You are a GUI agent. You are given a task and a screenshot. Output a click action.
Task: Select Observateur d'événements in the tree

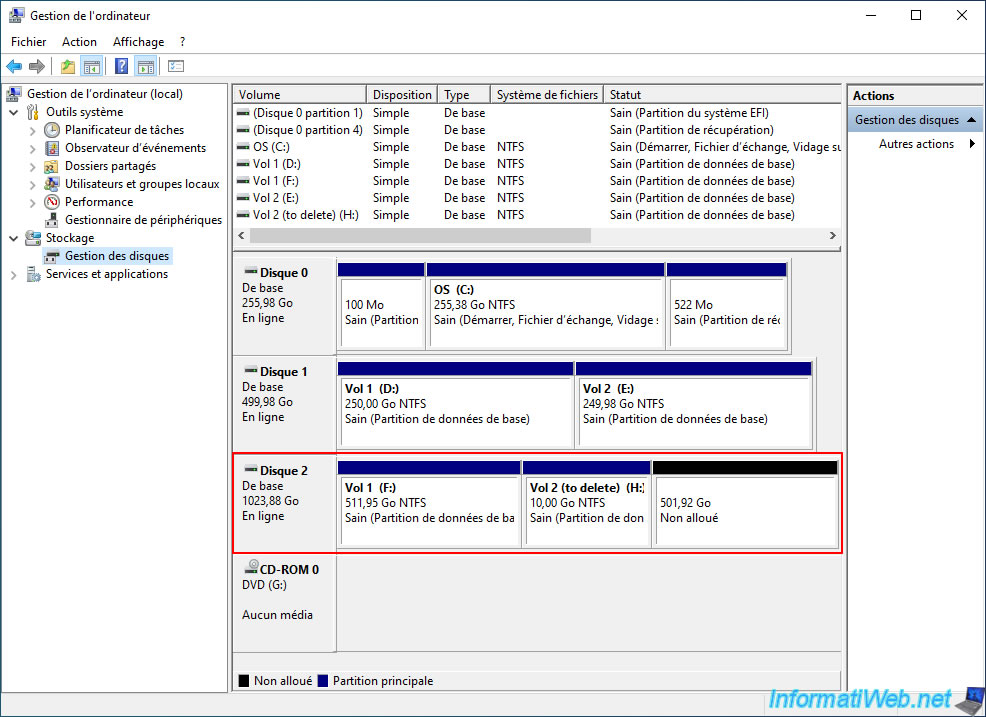pos(135,148)
